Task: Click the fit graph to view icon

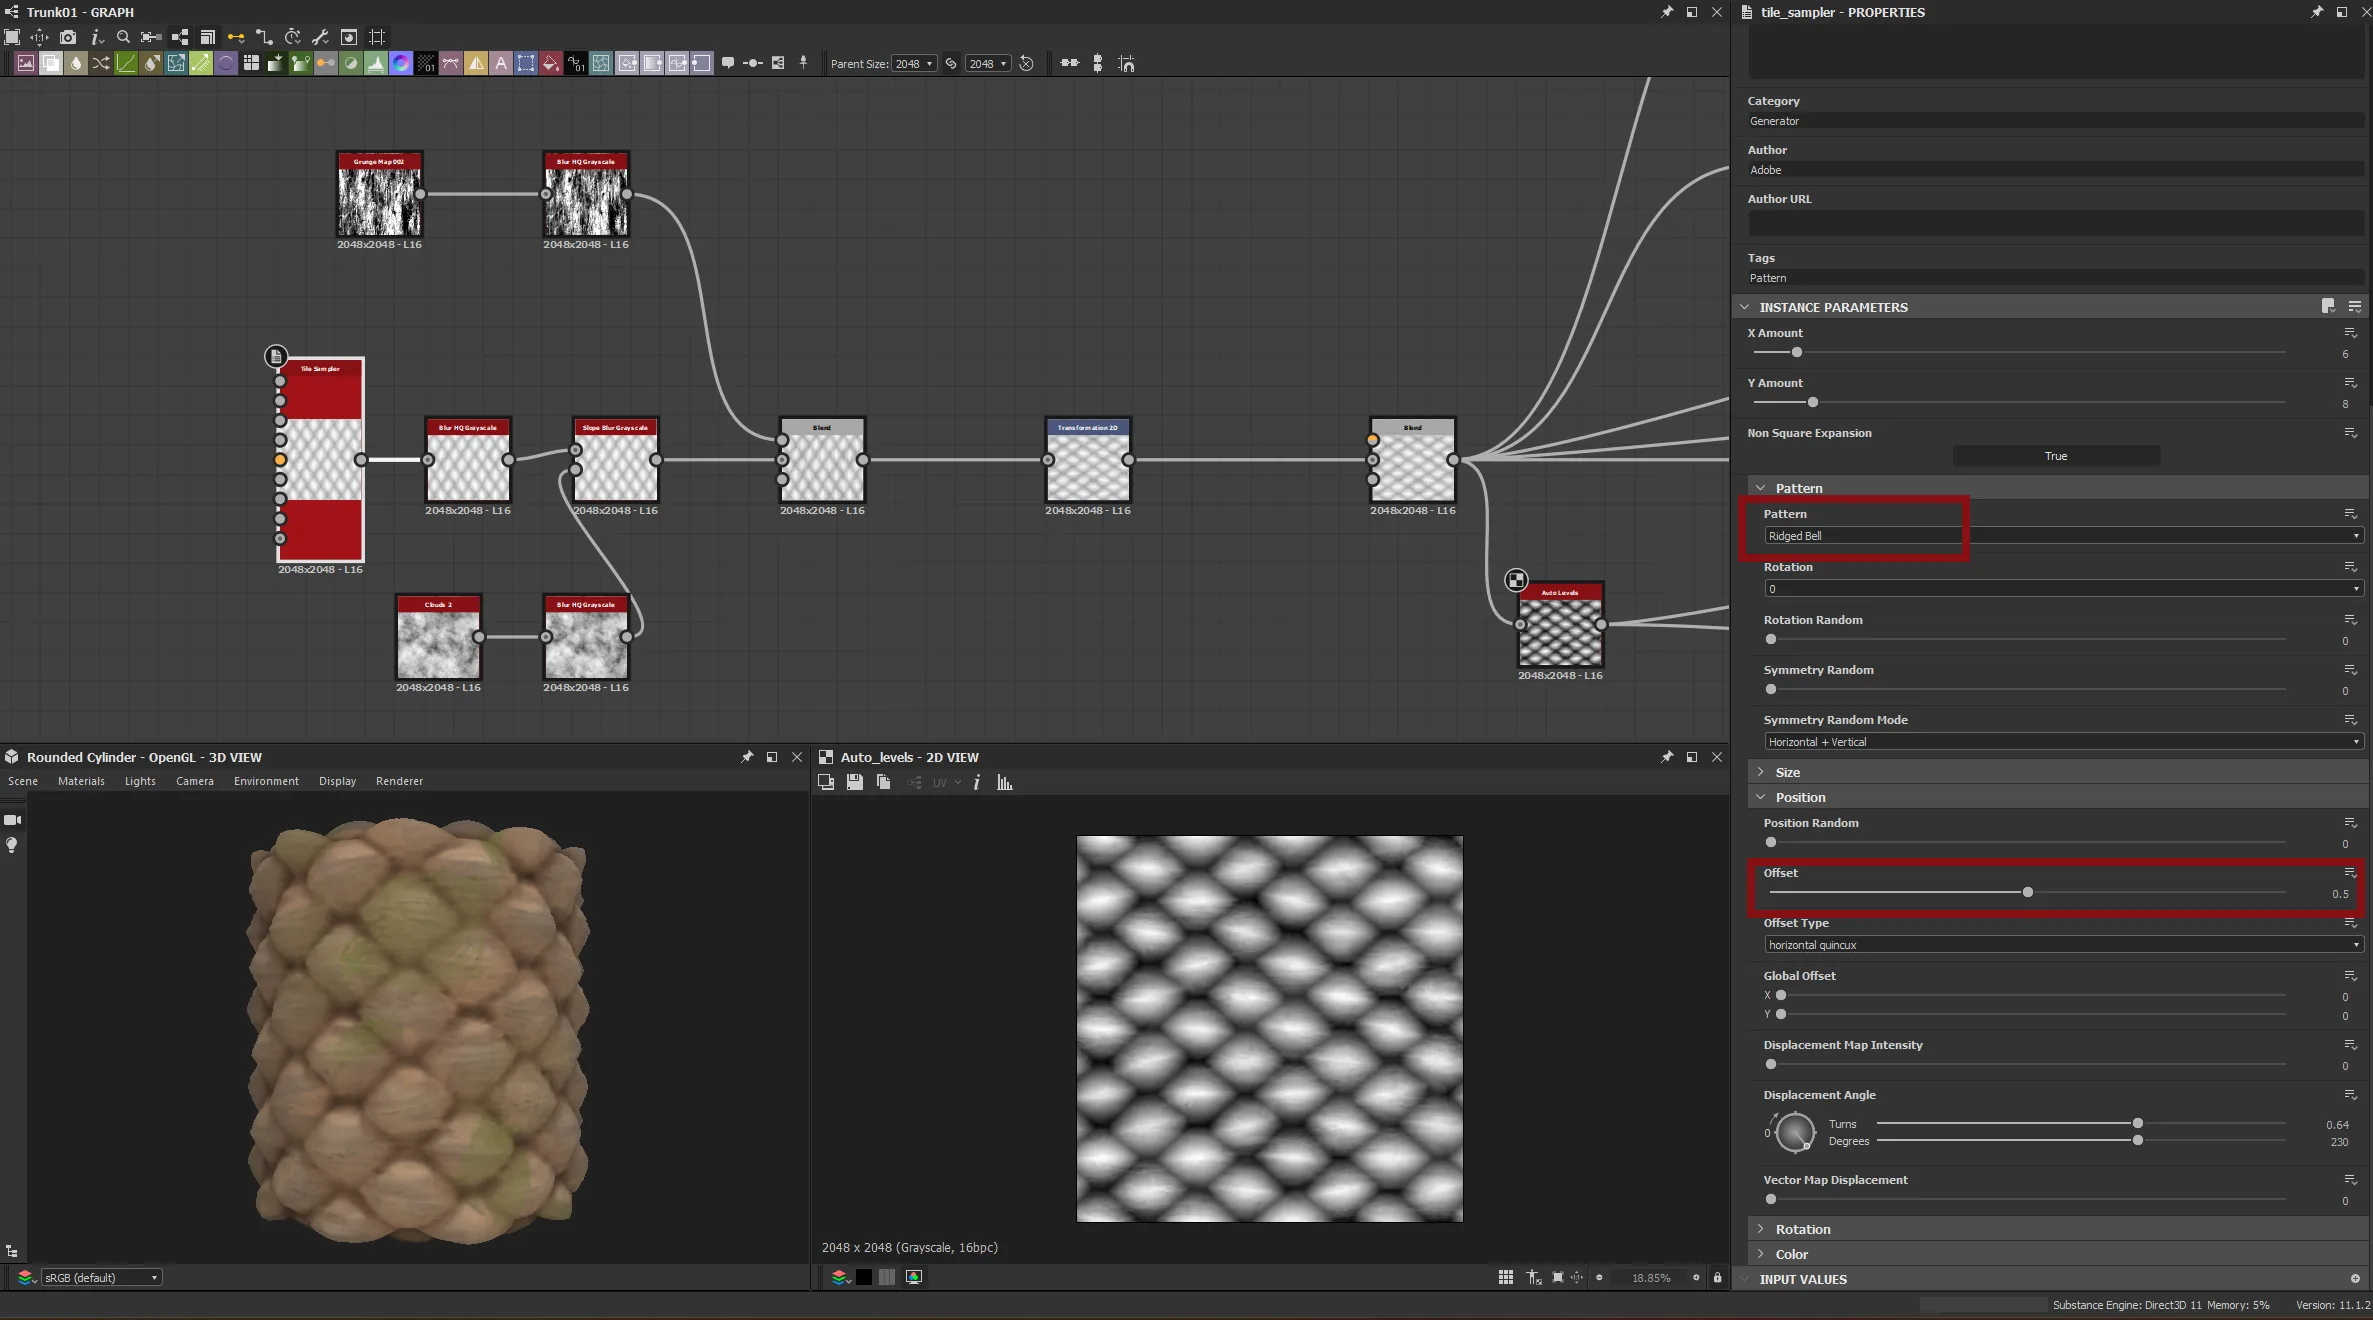Action: click(x=12, y=37)
